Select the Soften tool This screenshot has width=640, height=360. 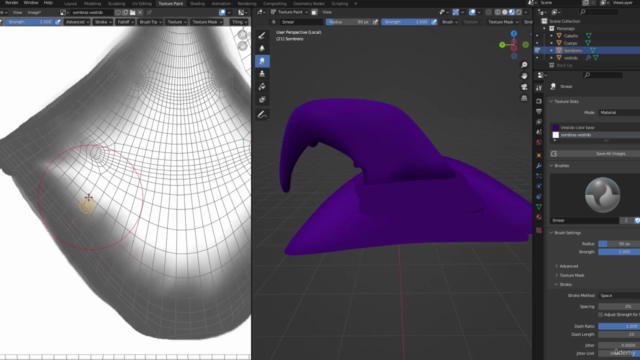pyautogui.click(x=262, y=49)
